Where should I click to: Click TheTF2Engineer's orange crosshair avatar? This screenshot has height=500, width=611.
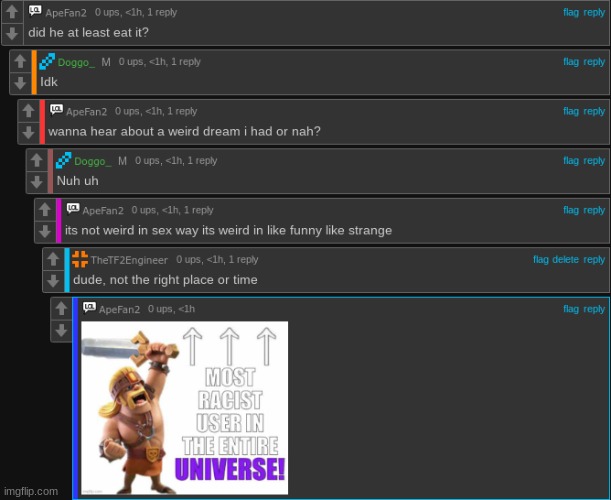(x=80, y=259)
